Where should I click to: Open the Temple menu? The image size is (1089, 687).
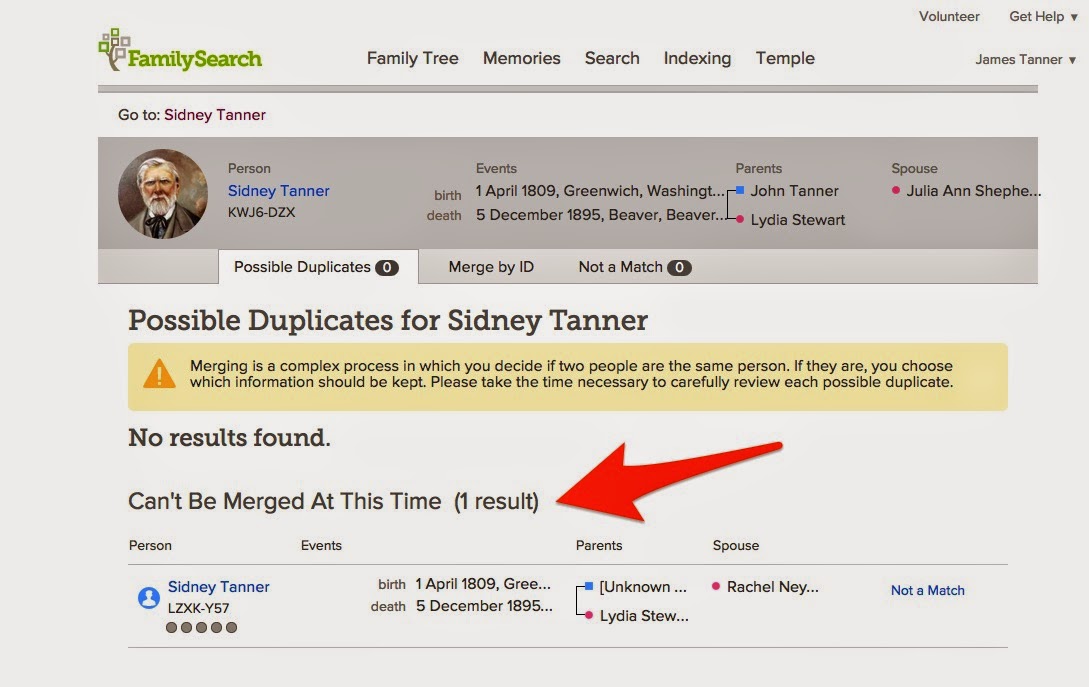pos(785,58)
